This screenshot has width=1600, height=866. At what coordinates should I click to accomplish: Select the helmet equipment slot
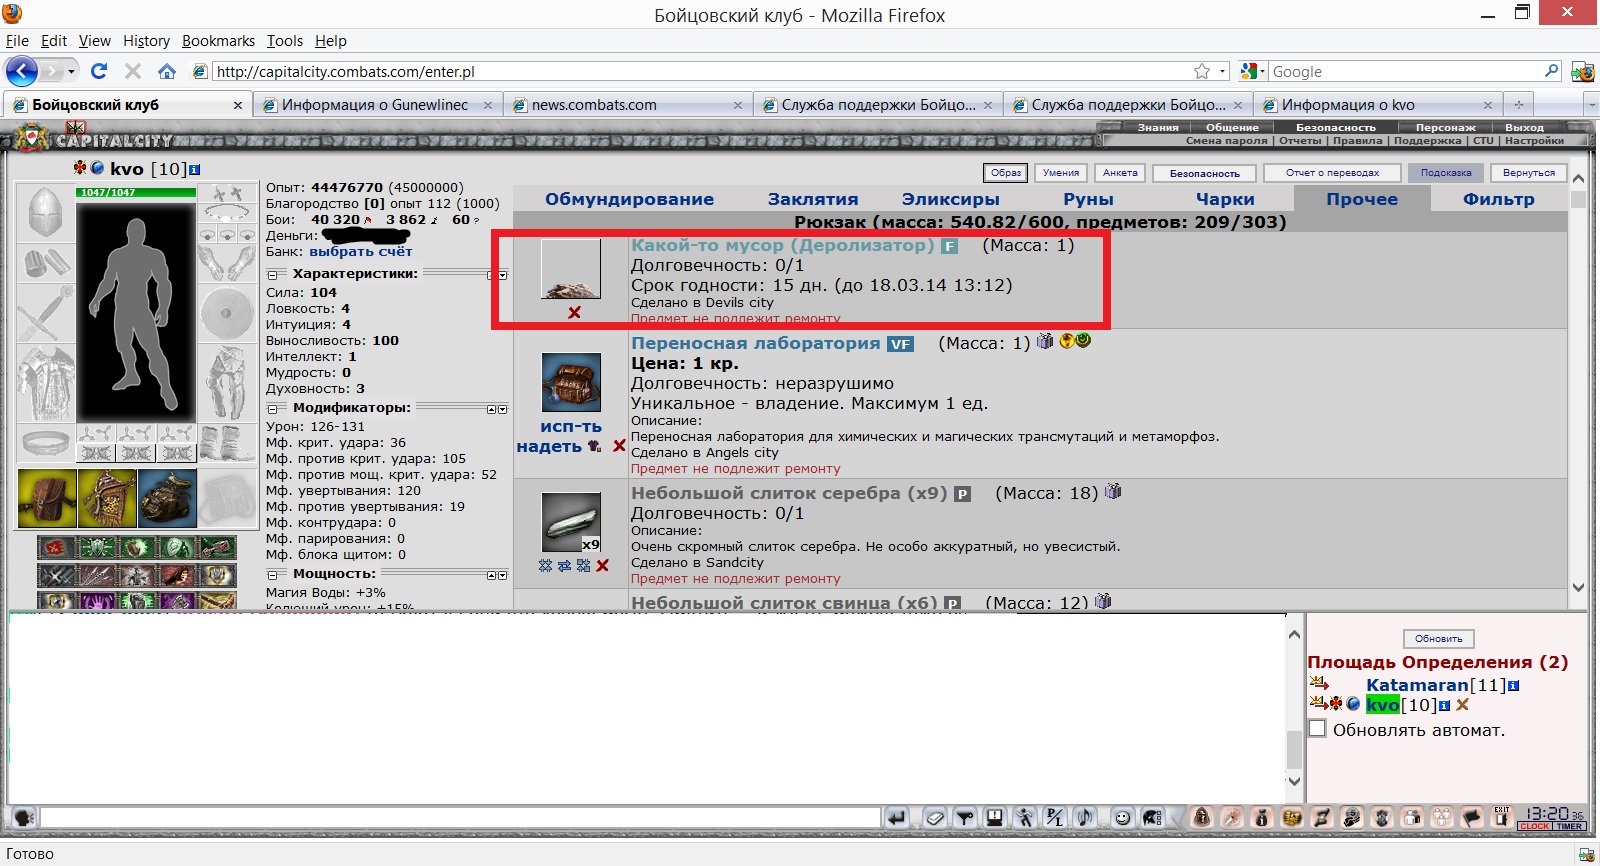tap(45, 213)
